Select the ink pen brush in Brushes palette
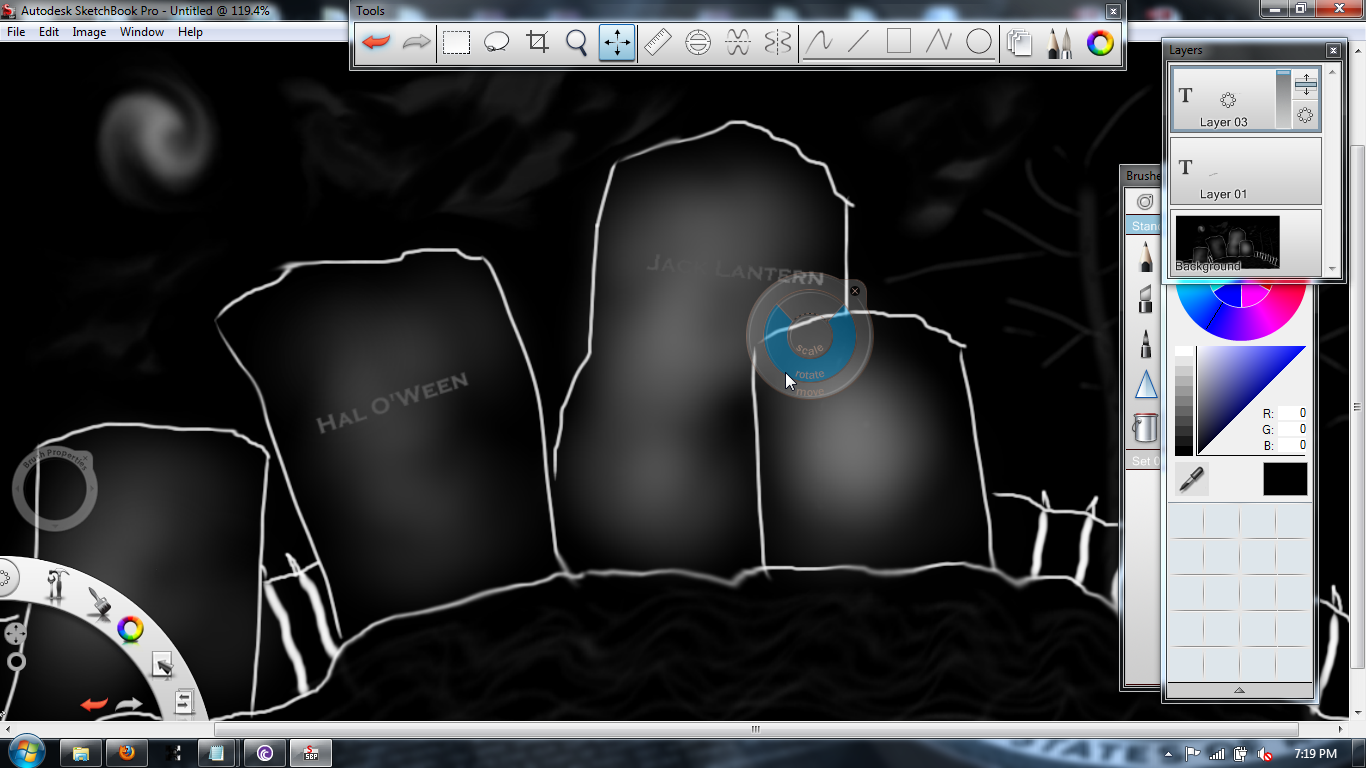Screen dimensions: 1366x768 [x=1146, y=343]
